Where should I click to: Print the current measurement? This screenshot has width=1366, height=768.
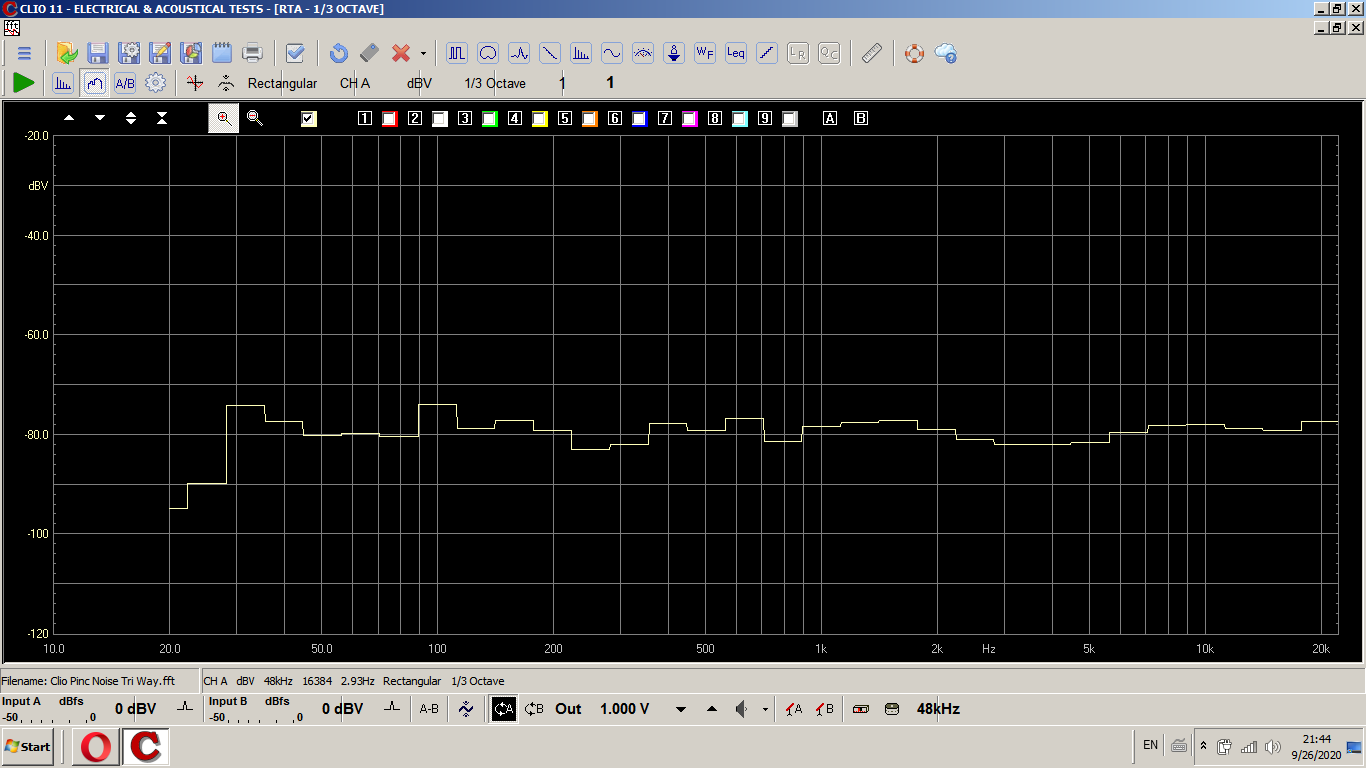(x=253, y=53)
